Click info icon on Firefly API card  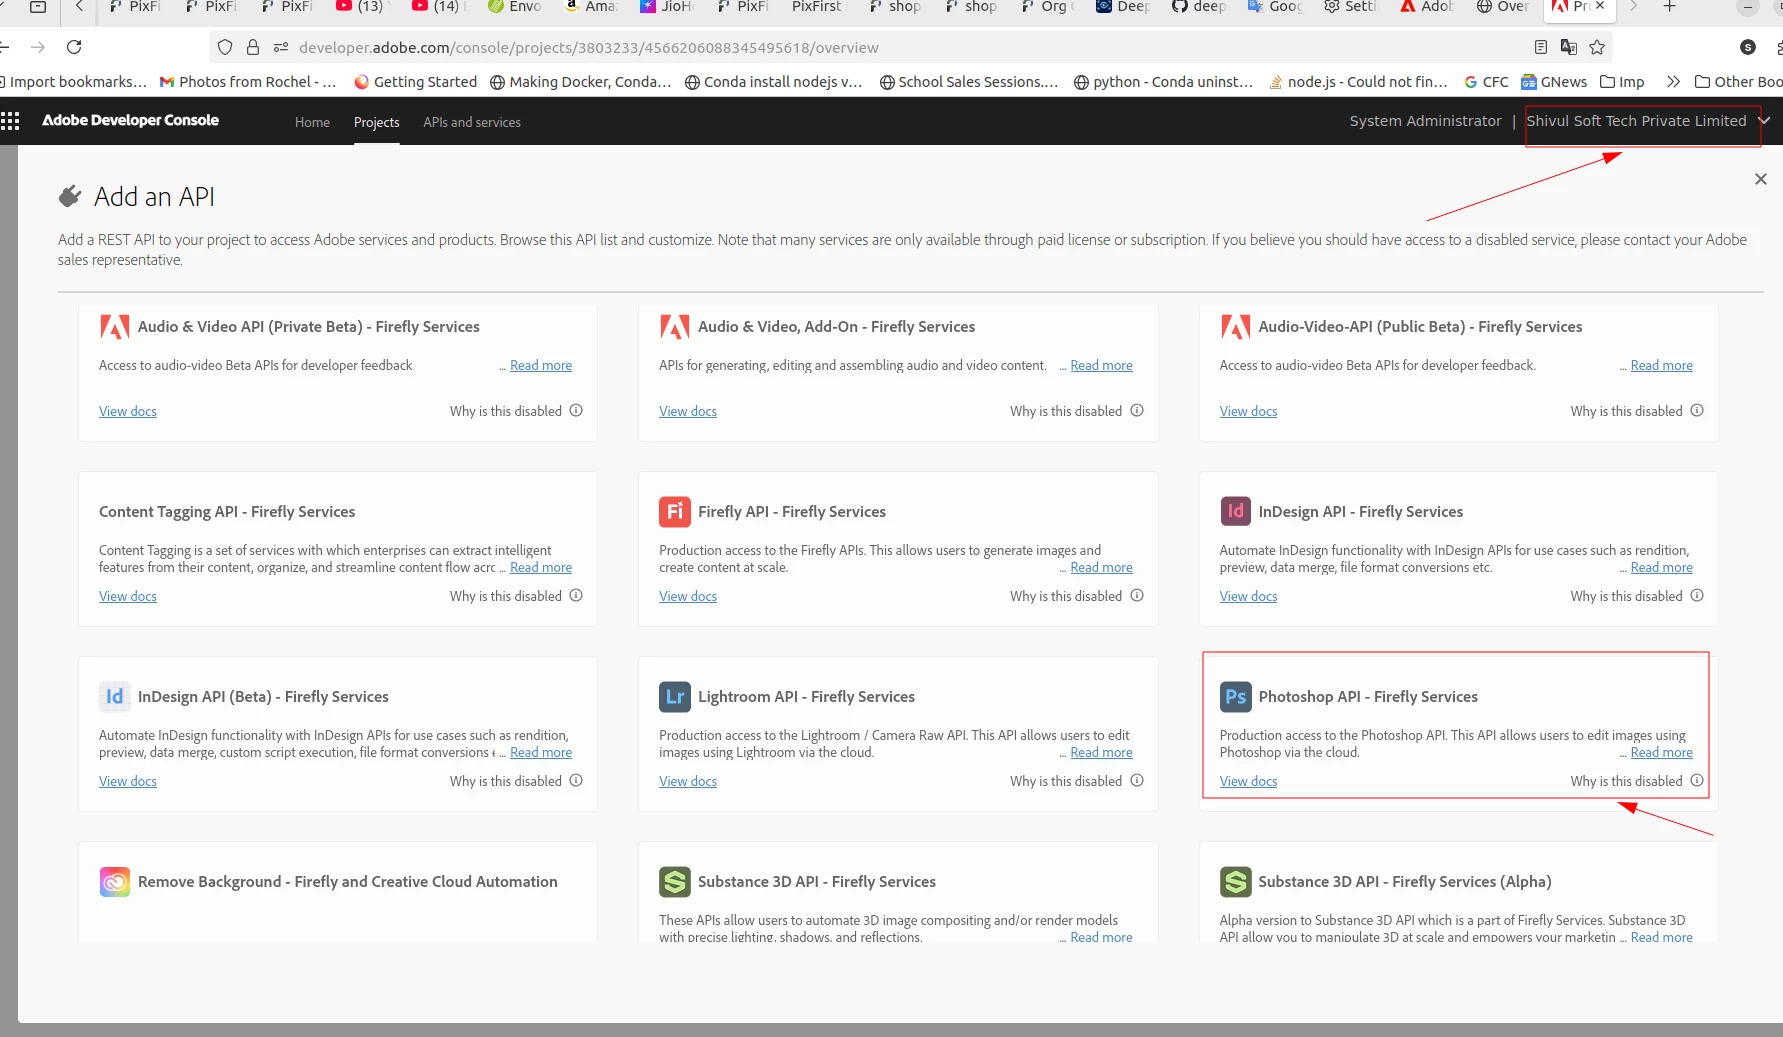click(x=1136, y=595)
